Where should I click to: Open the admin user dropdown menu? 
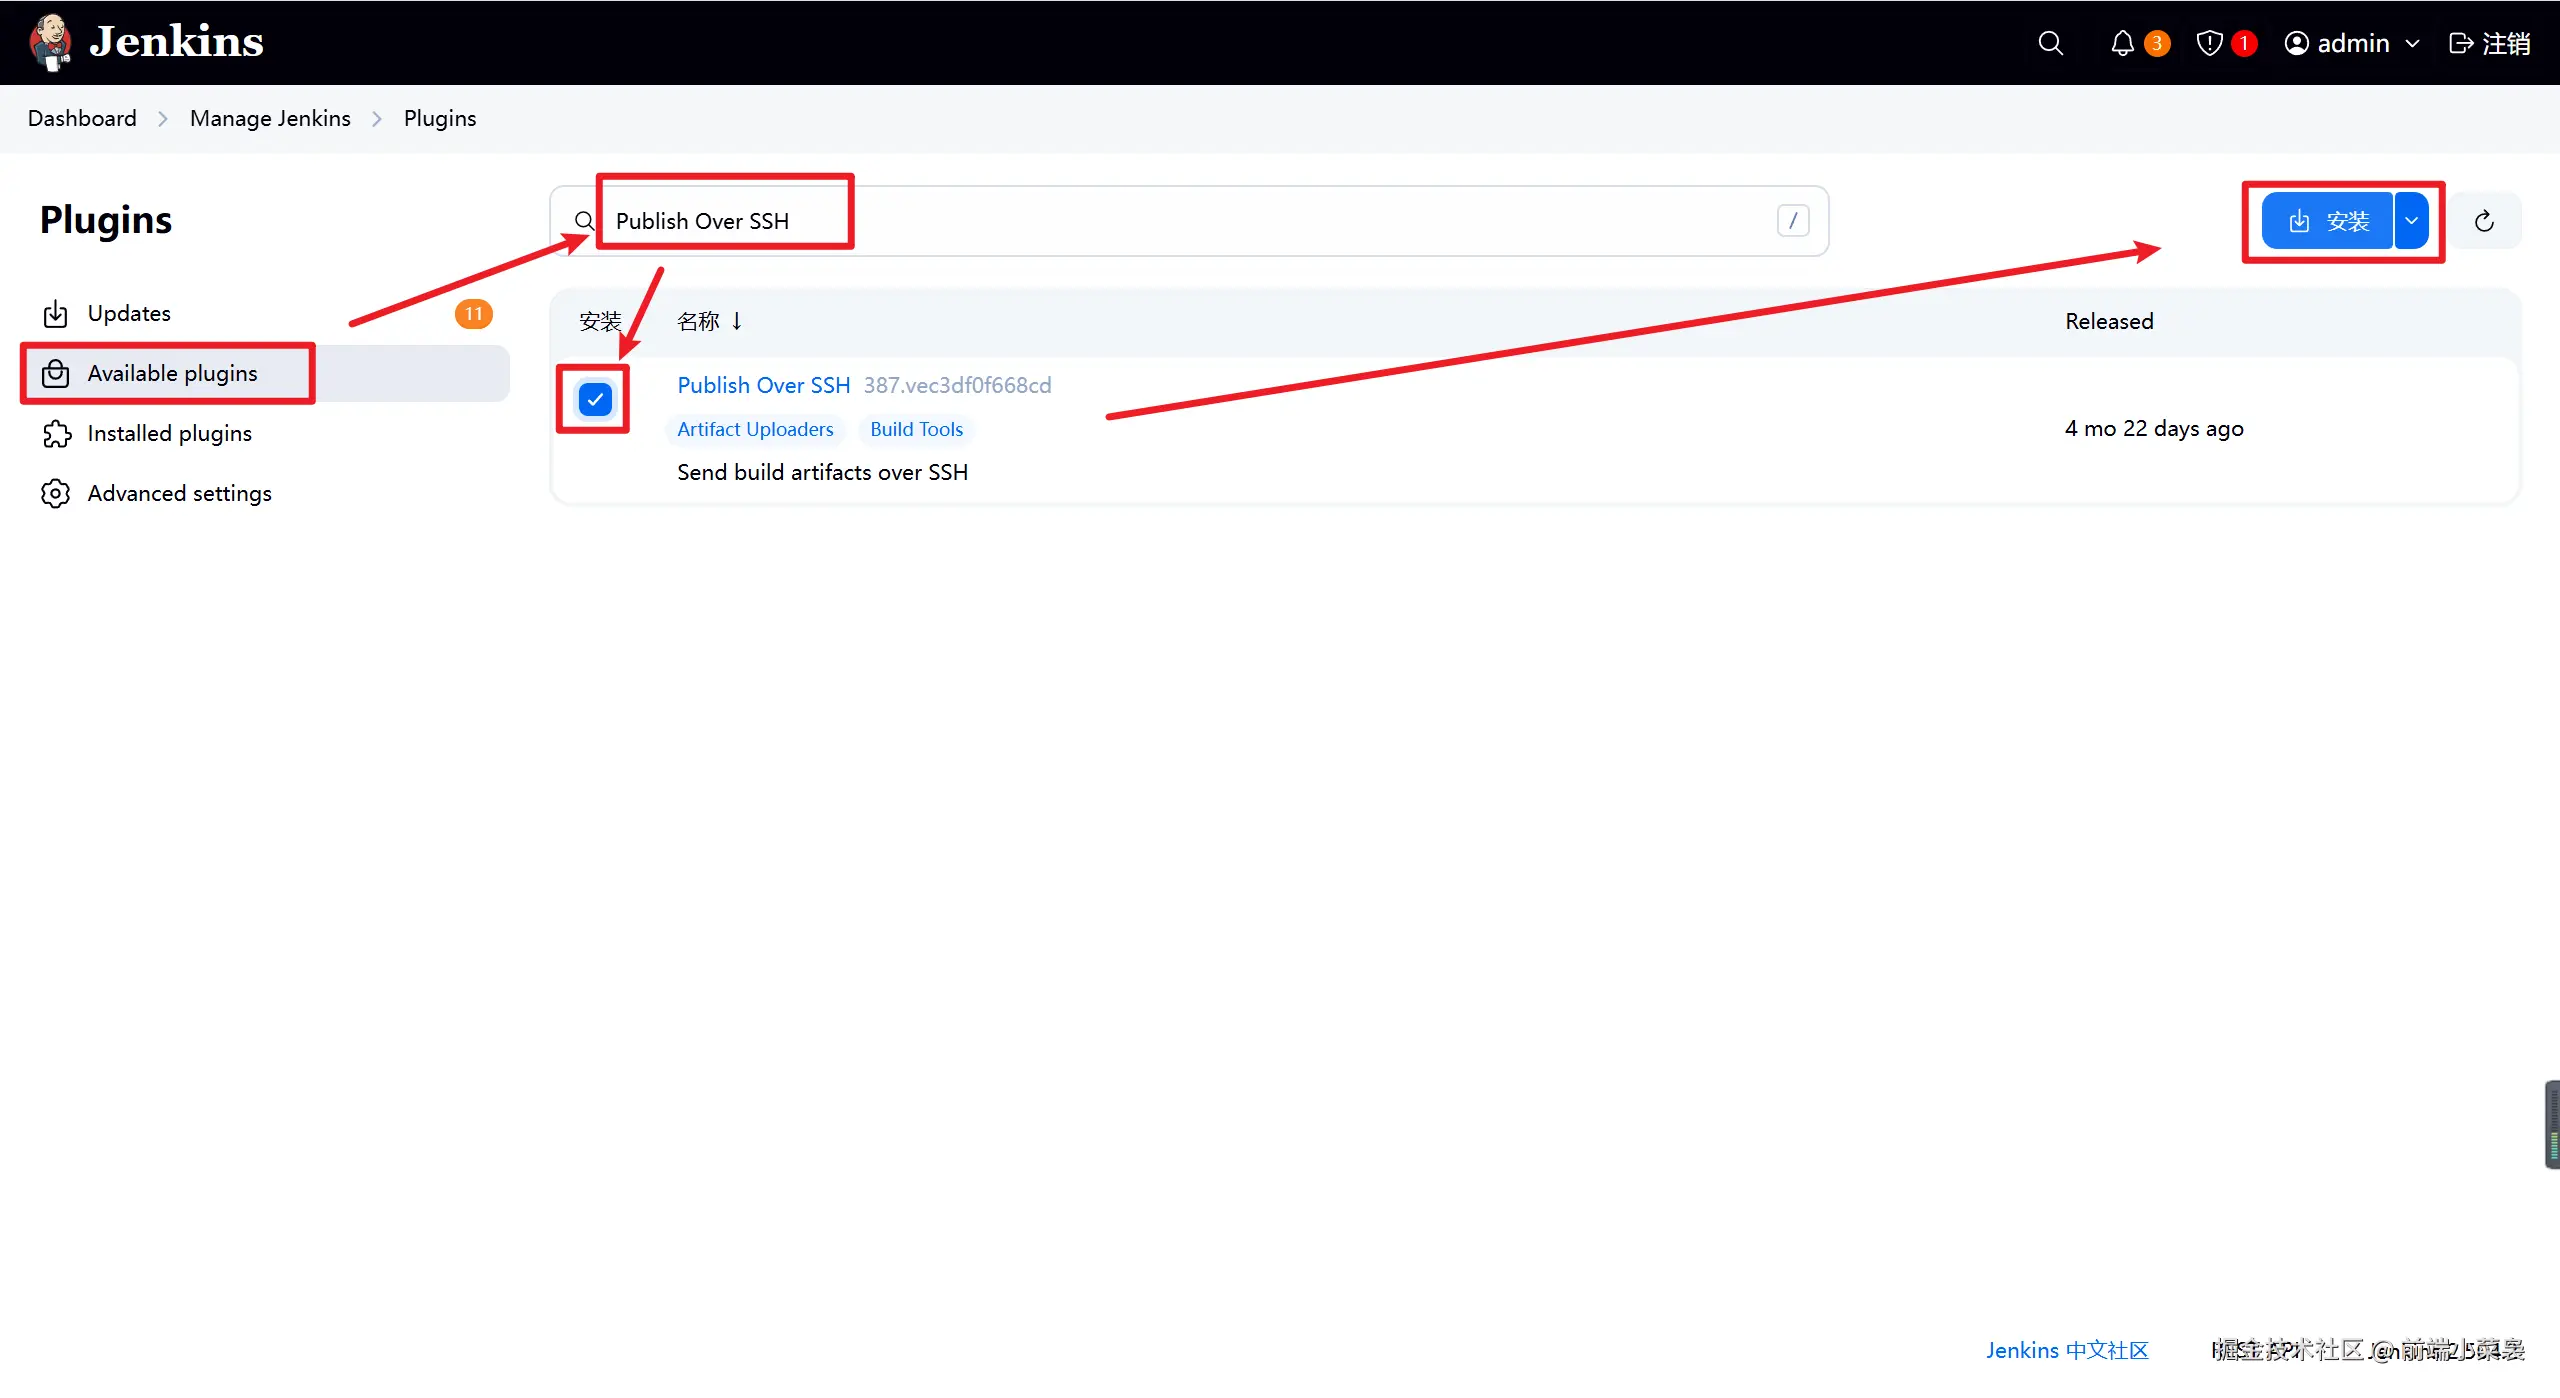click(x=2350, y=43)
